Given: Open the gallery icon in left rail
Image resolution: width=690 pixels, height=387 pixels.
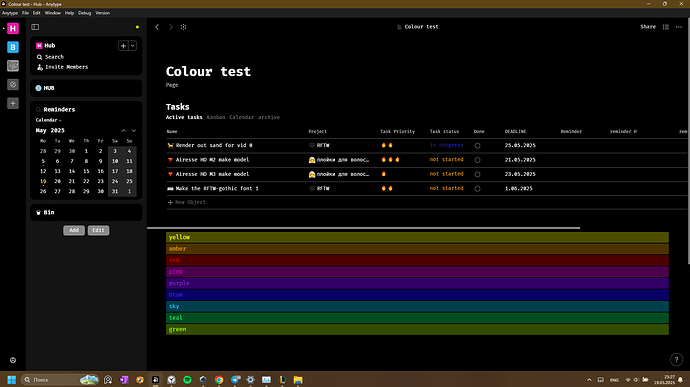Looking at the screenshot, I should coord(13,85).
